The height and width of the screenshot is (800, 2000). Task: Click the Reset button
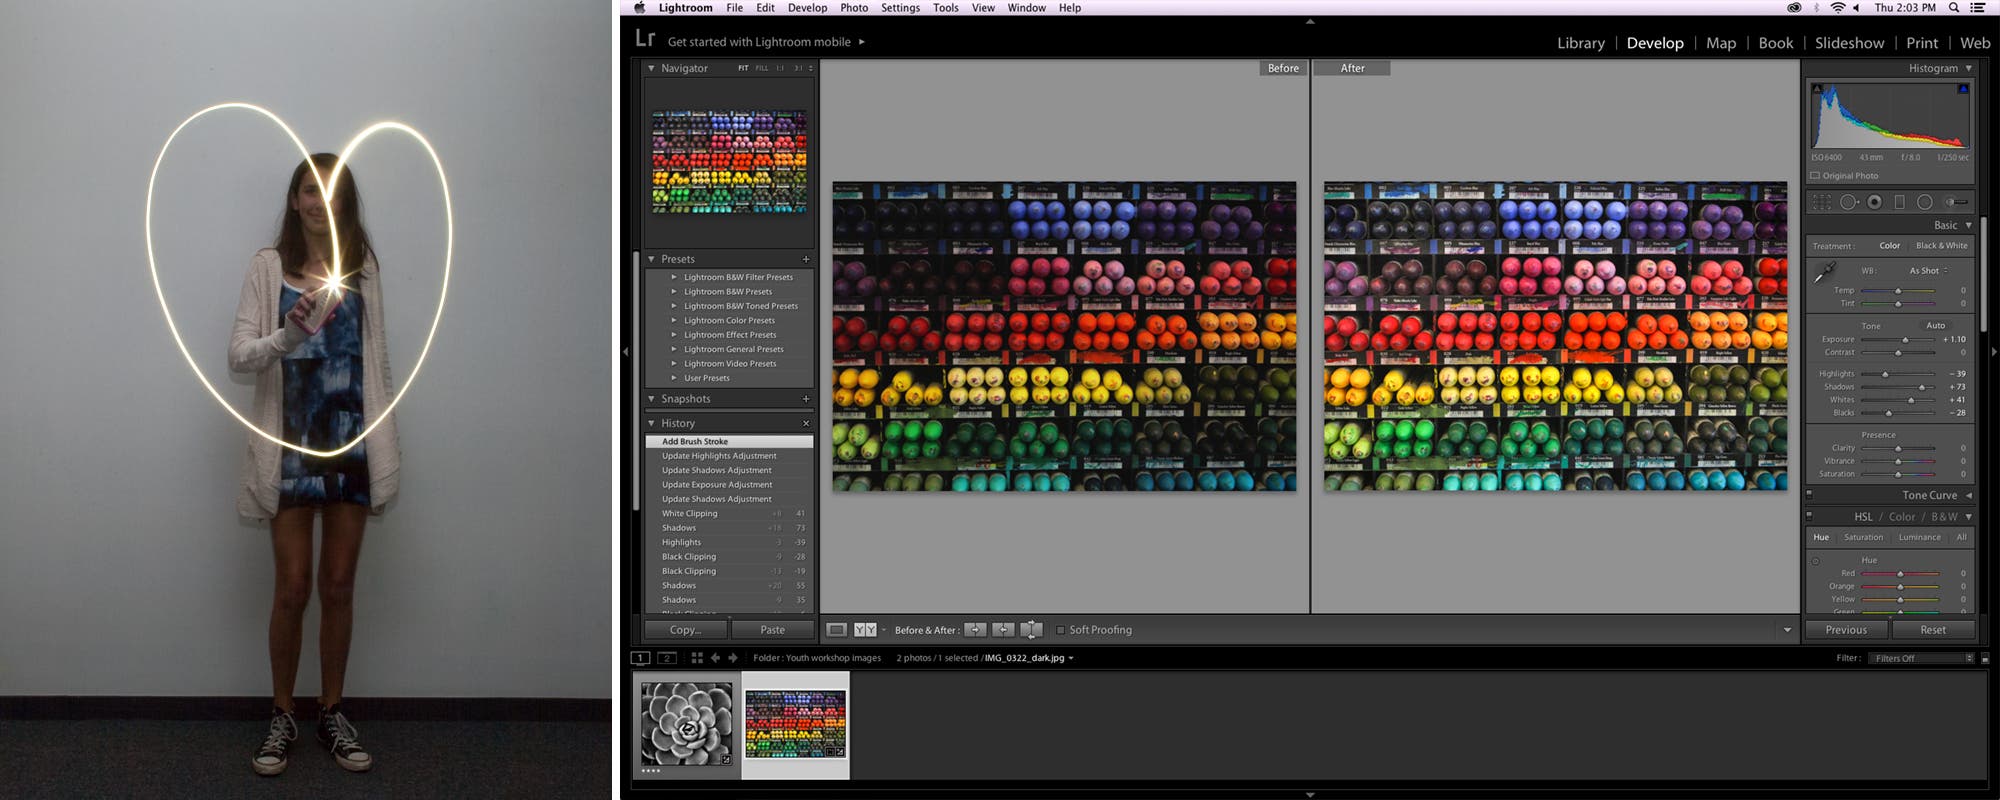1932,630
